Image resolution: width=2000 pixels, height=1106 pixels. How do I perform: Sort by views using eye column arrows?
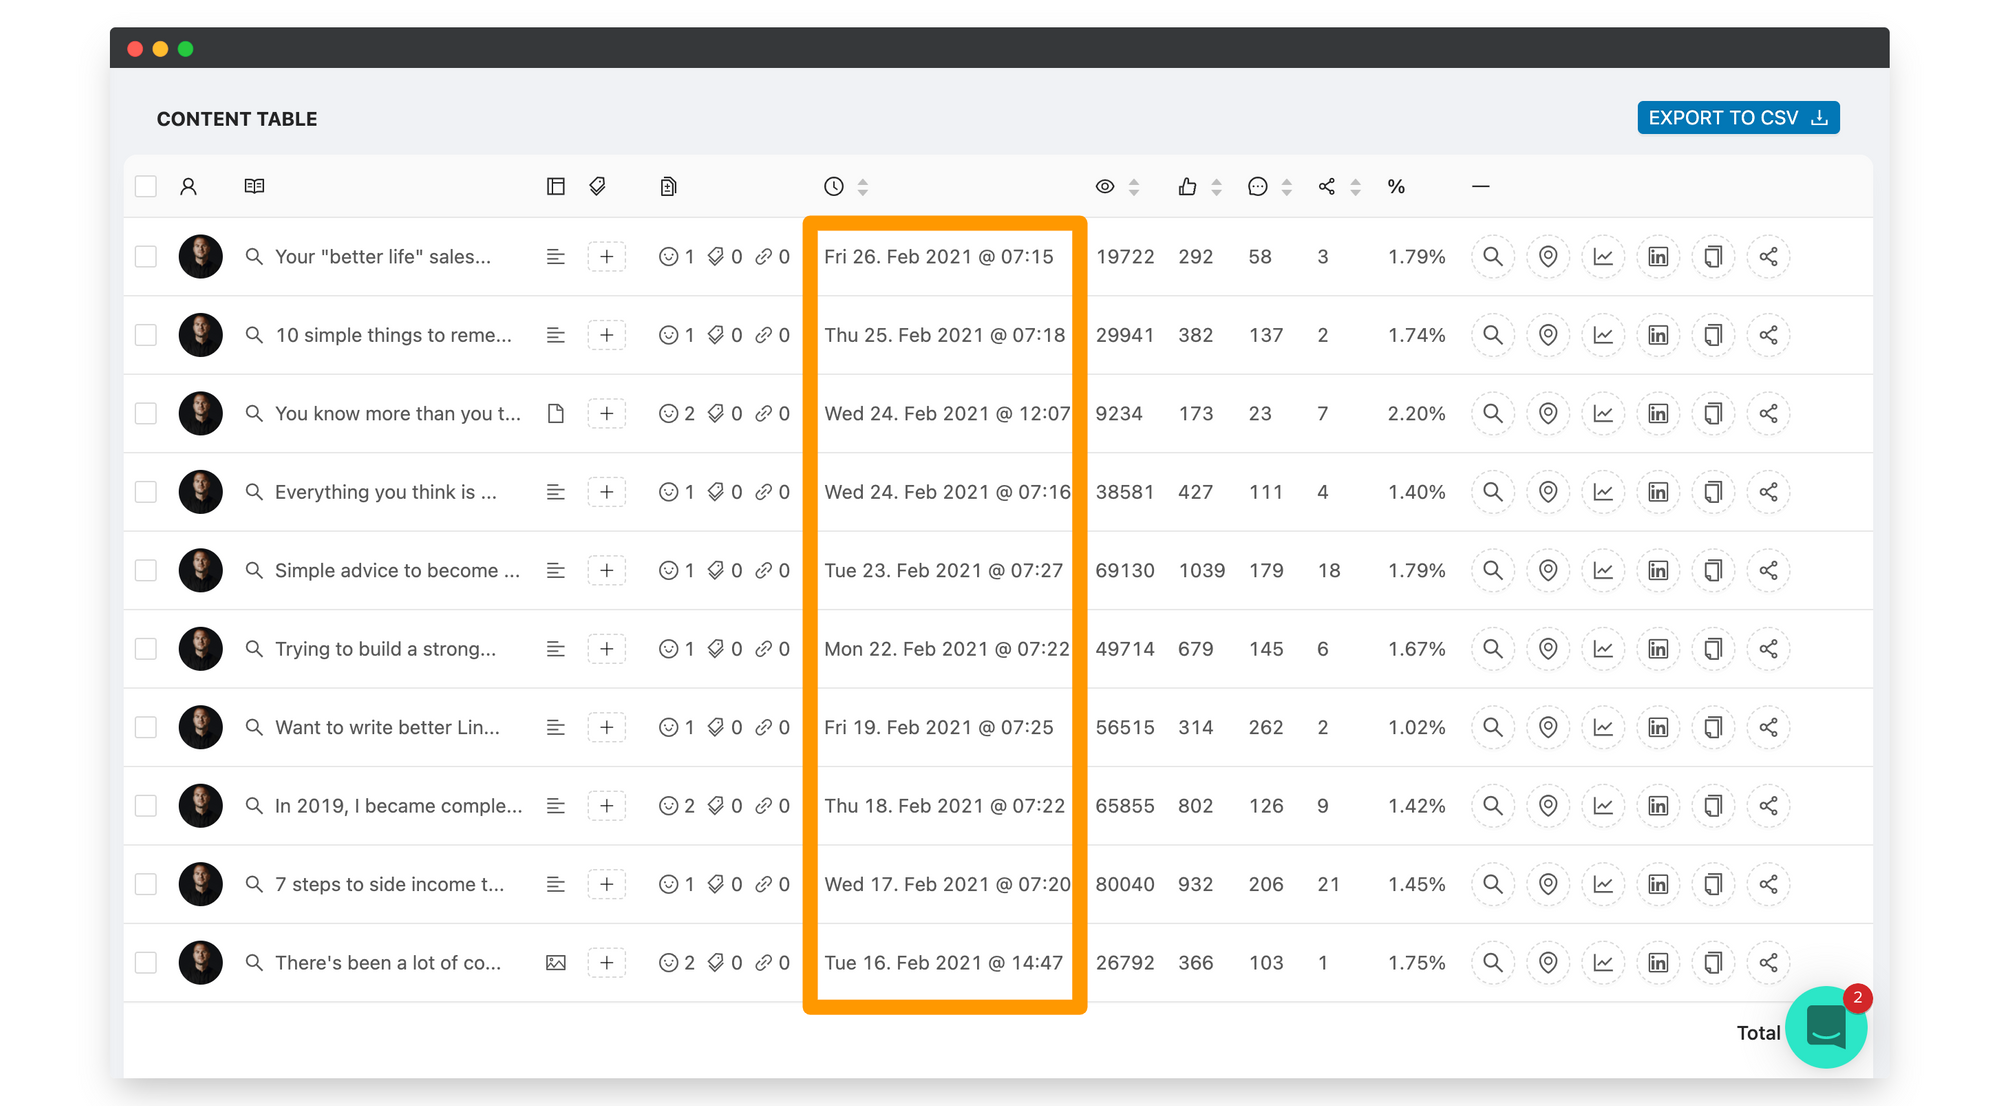(1133, 187)
